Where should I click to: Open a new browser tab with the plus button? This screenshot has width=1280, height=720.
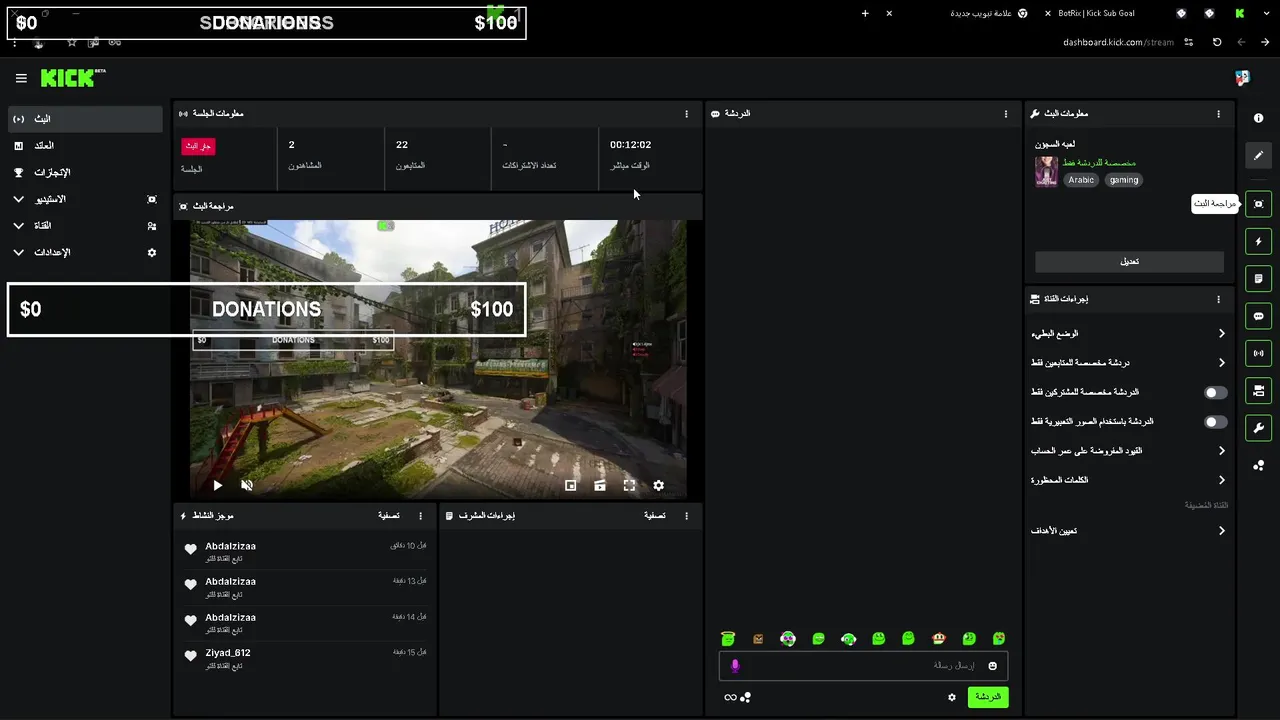865,13
